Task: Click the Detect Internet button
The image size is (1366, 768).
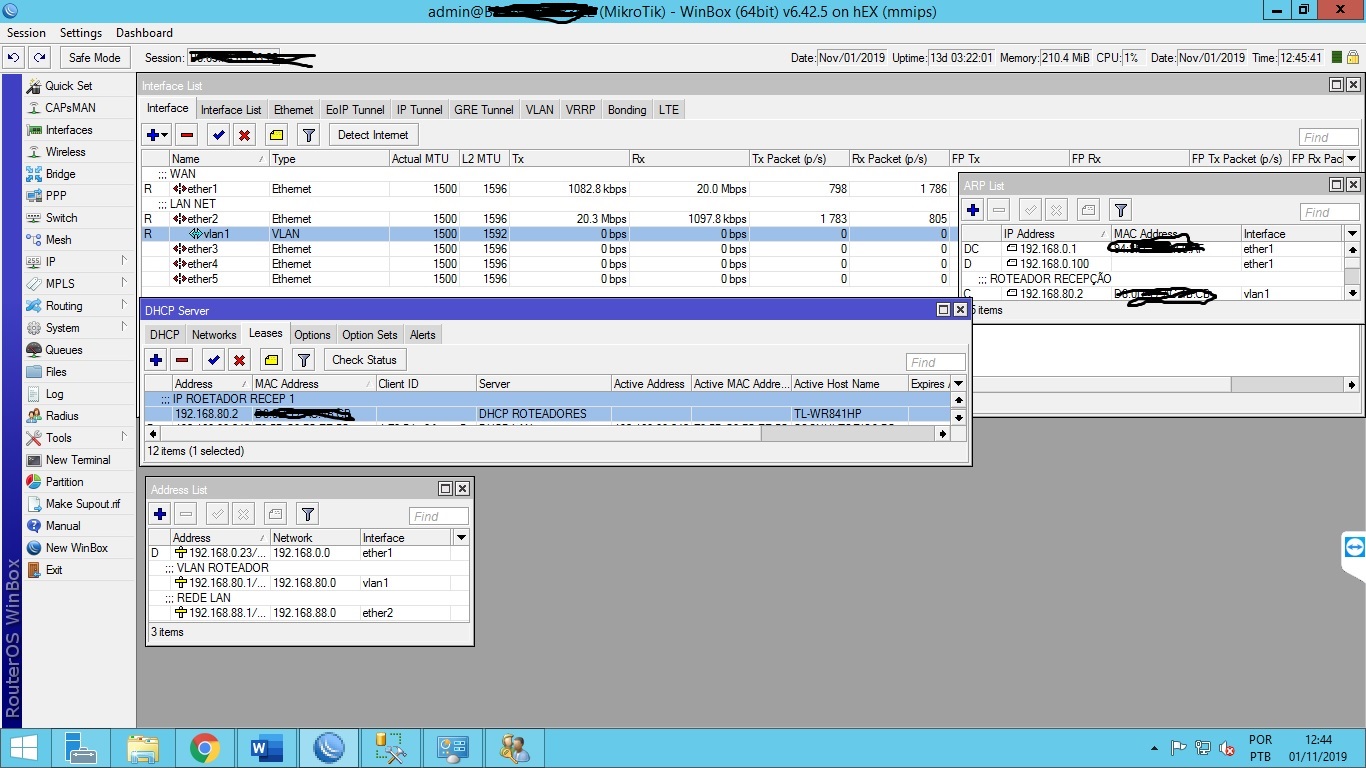Action: tap(373, 135)
